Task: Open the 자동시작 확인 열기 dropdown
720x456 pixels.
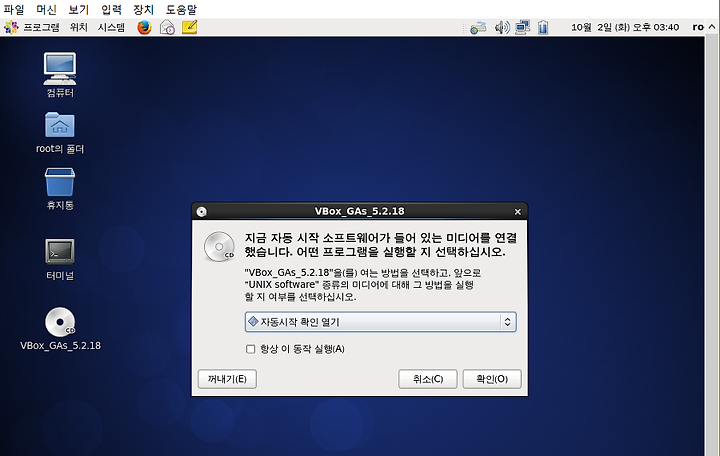Action: pos(380,322)
